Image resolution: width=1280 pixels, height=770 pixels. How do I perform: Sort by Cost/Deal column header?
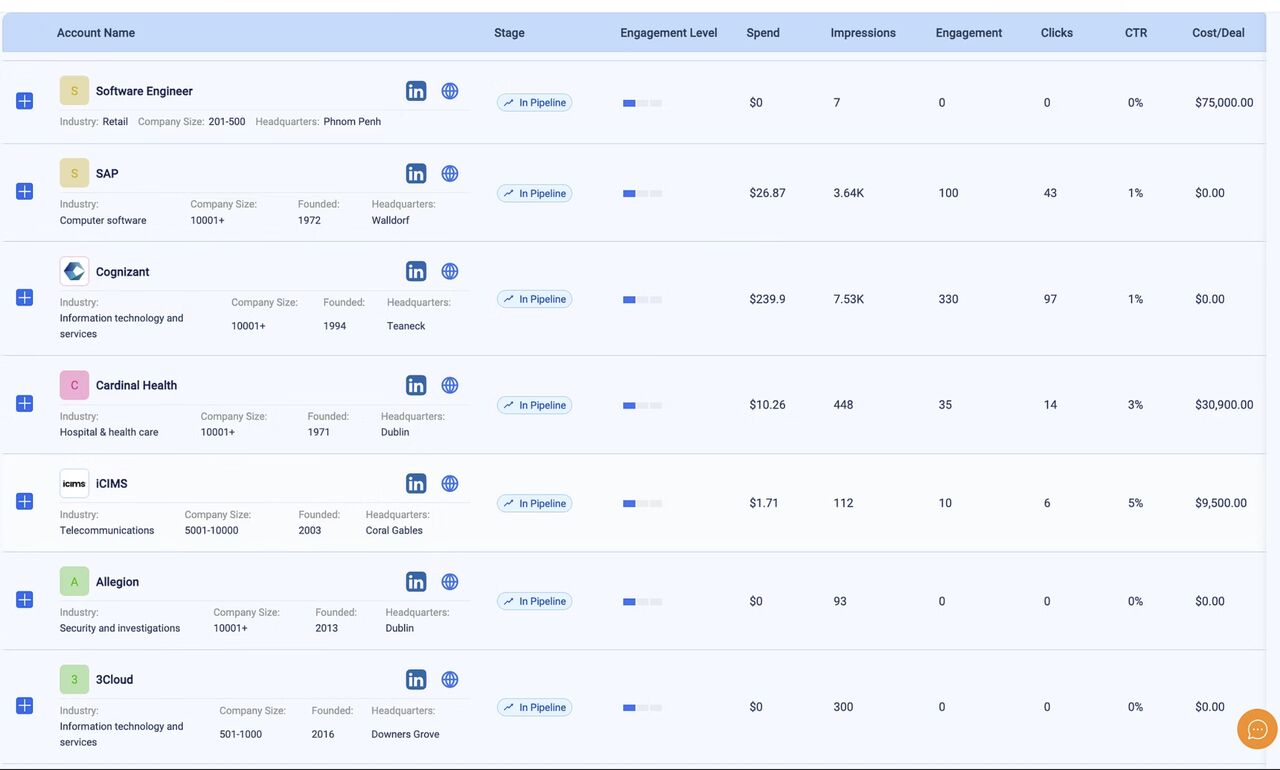click(1218, 33)
